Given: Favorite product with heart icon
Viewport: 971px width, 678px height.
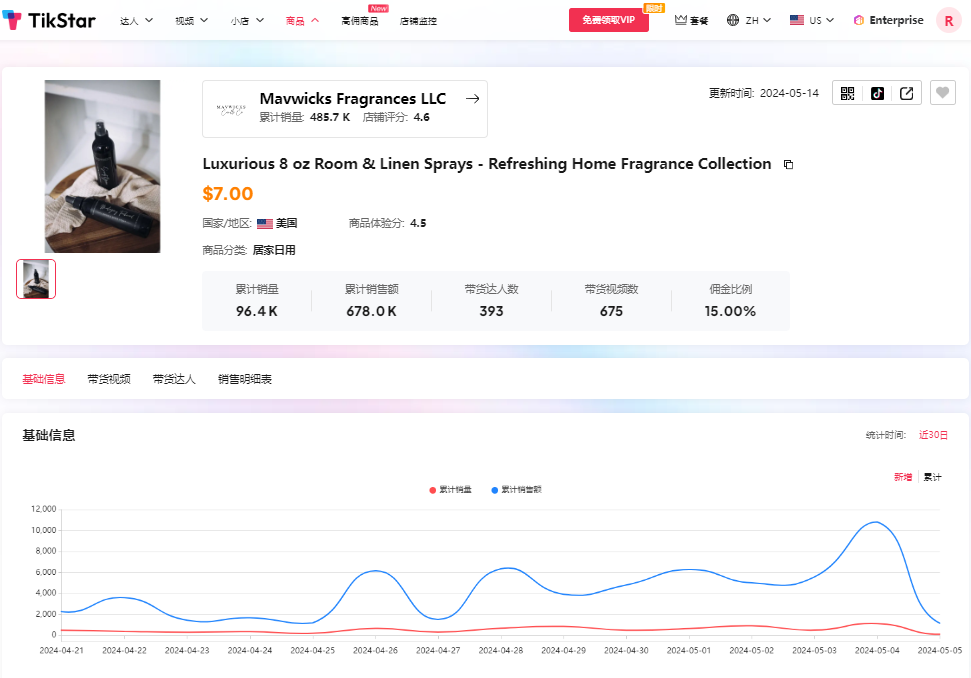Looking at the screenshot, I should point(943,93).
